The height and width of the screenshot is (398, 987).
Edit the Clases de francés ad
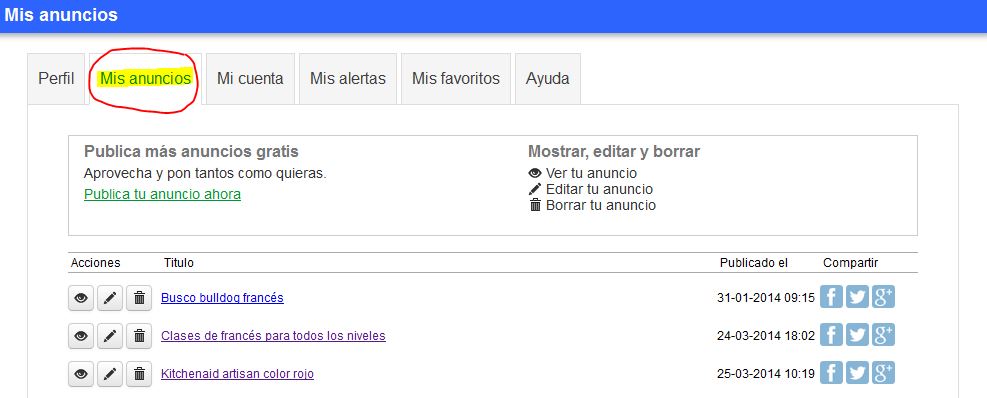click(110, 336)
